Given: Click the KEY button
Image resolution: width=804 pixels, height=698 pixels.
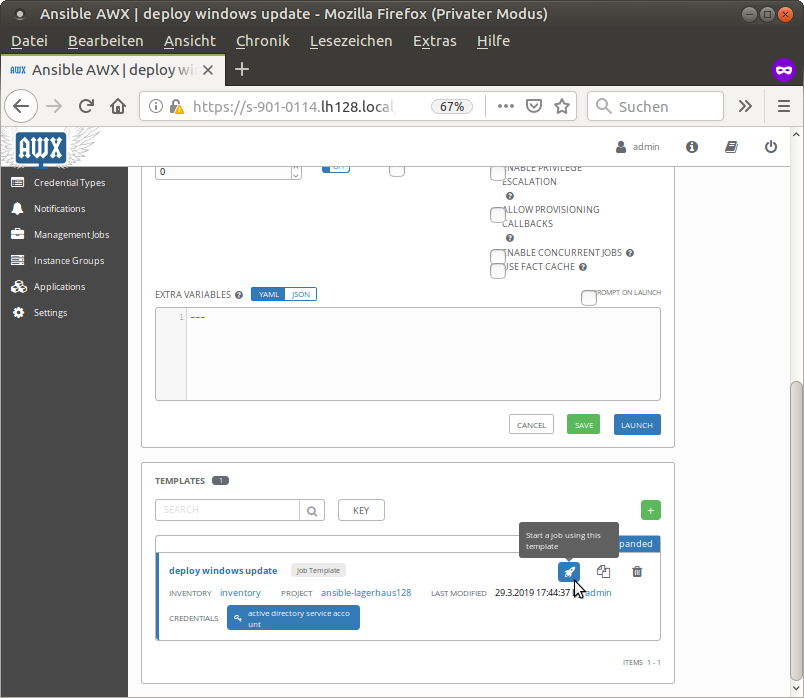Looking at the screenshot, I should pyautogui.click(x=361, y=510).
